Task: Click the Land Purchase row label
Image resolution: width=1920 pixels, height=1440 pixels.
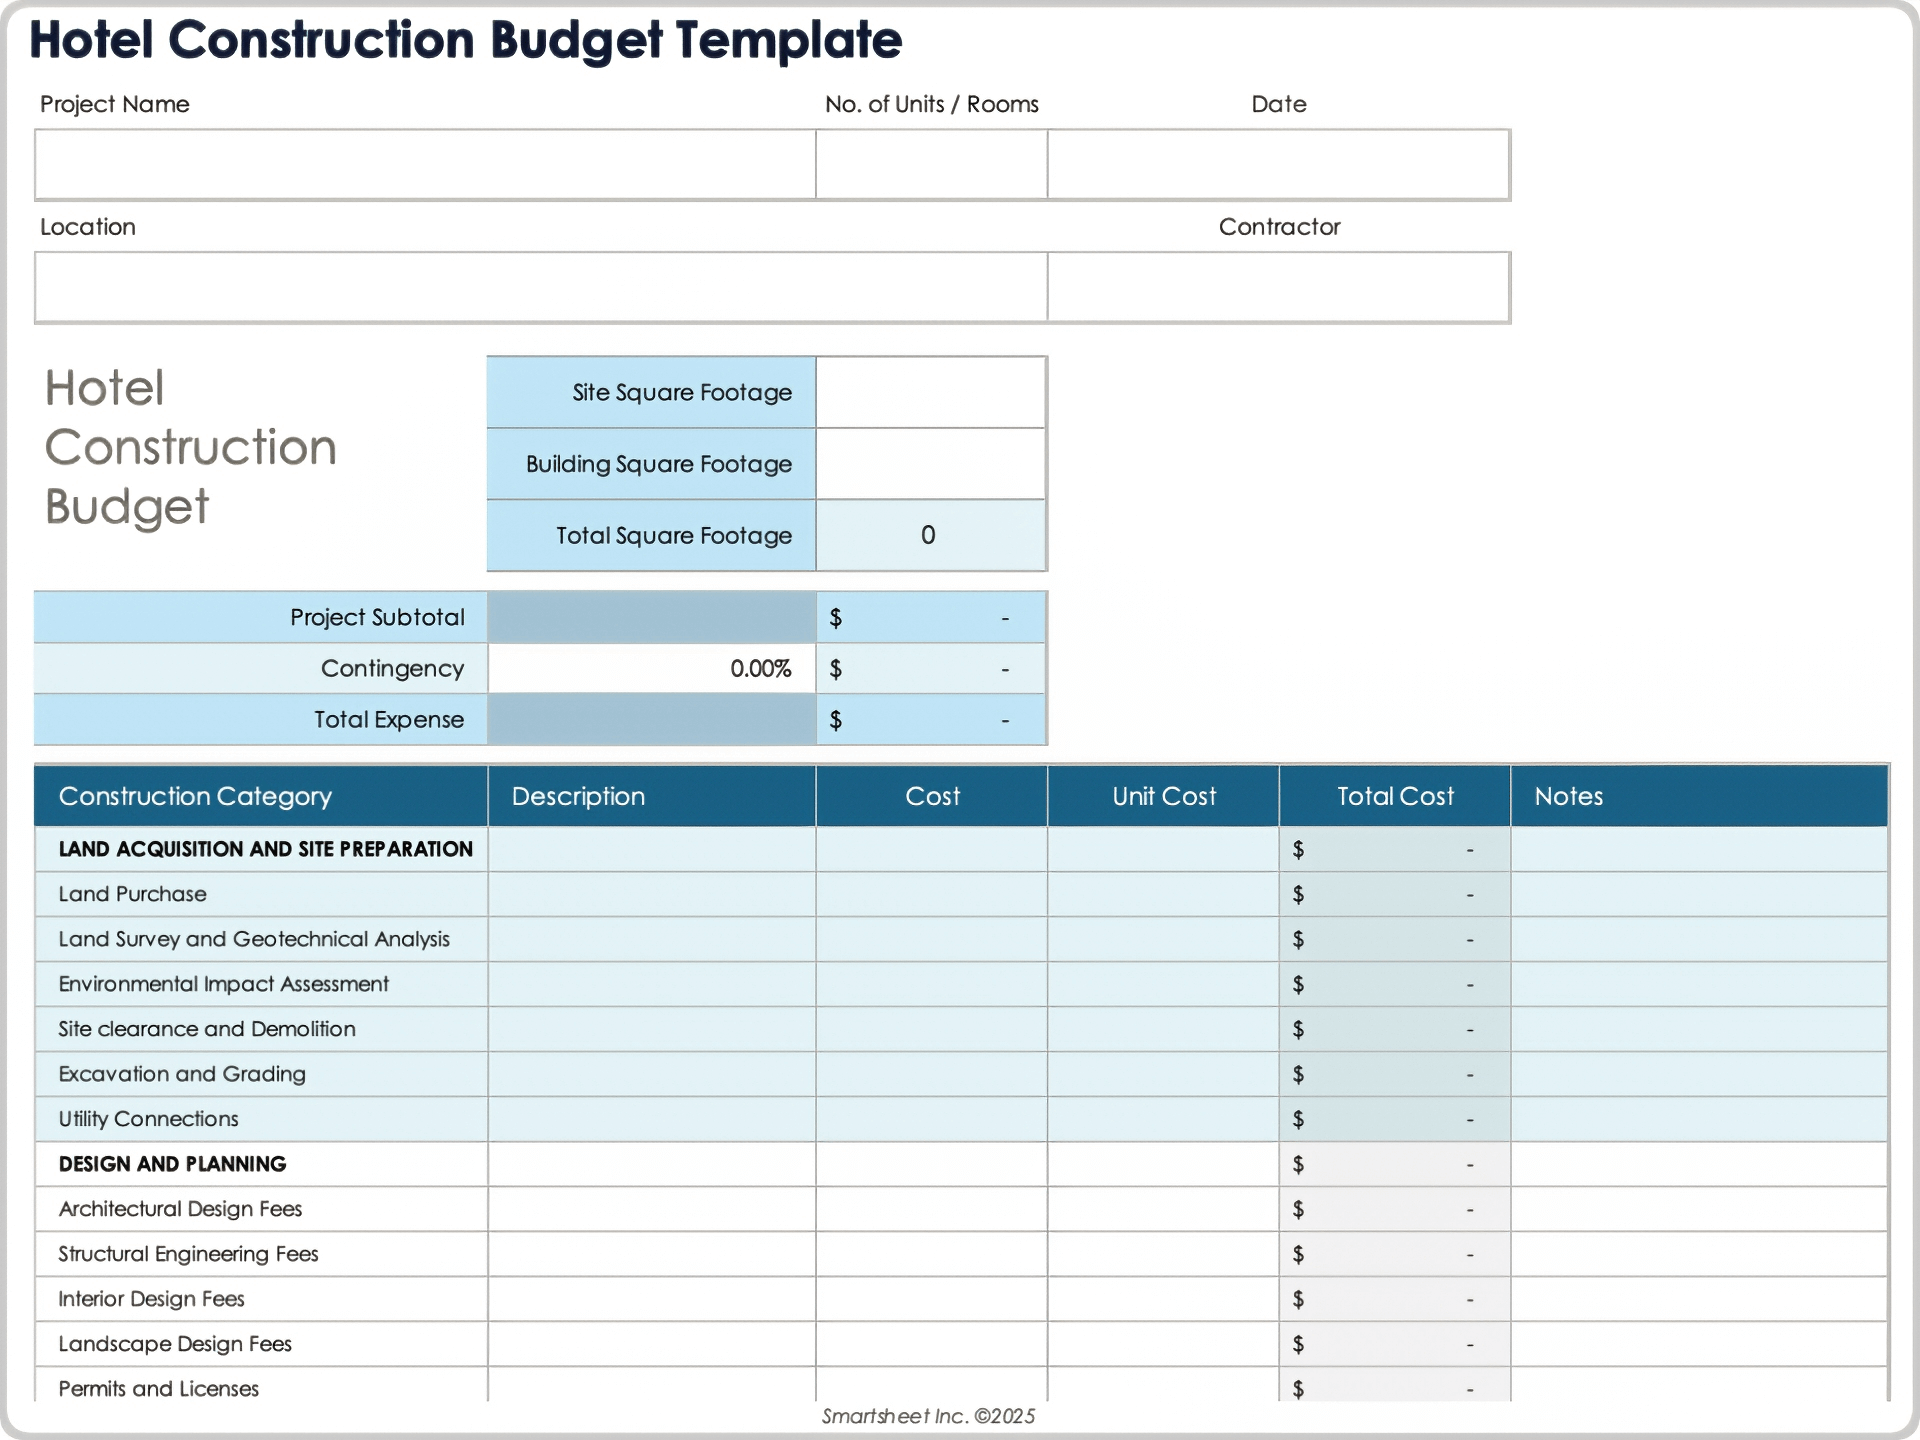Action: [133, 894]
